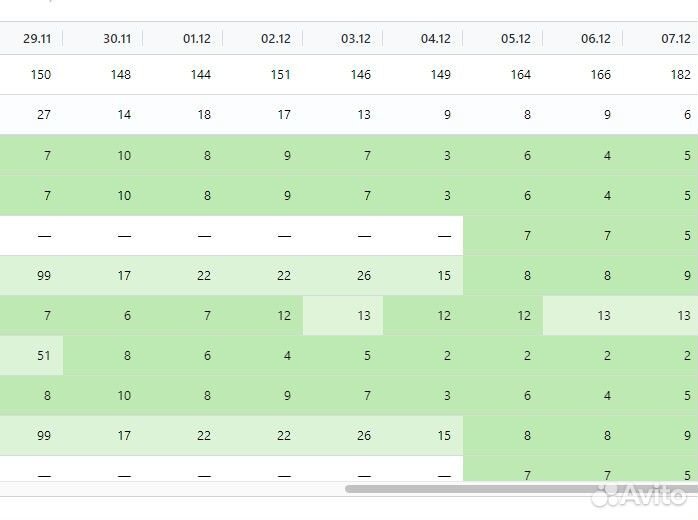Select the cell with value 51
The width and height of the screenshot is (698, 520).
31,355
